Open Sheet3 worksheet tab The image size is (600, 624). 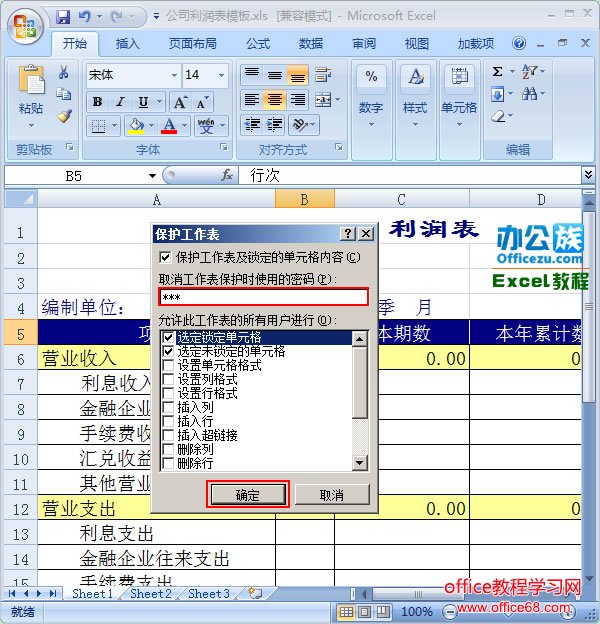coord(208,593)
